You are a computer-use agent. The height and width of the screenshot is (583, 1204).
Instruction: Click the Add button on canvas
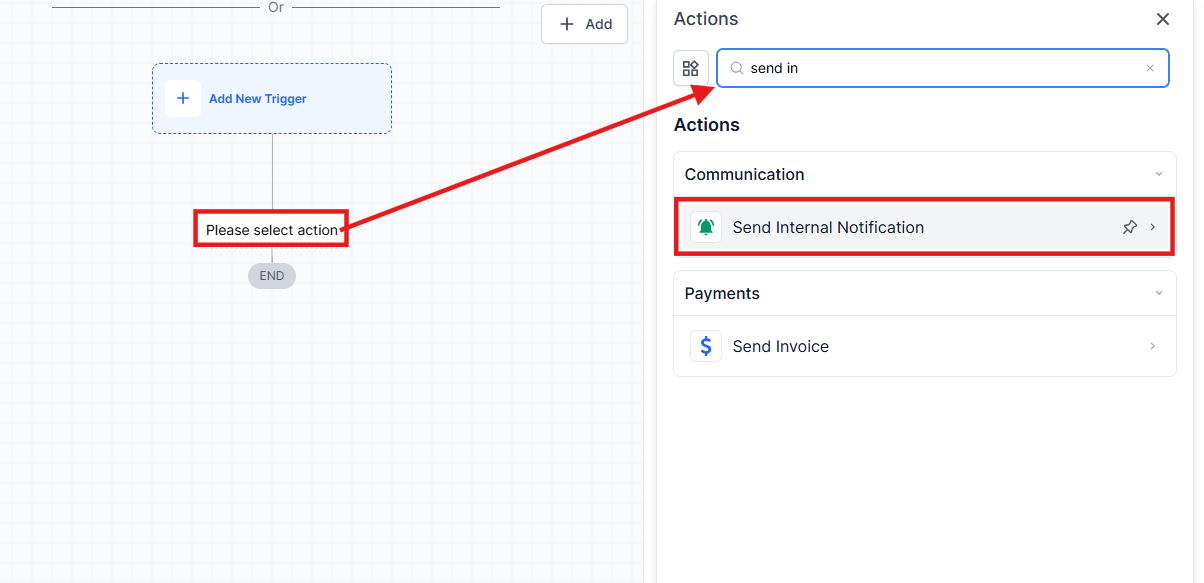click(585, 24)
